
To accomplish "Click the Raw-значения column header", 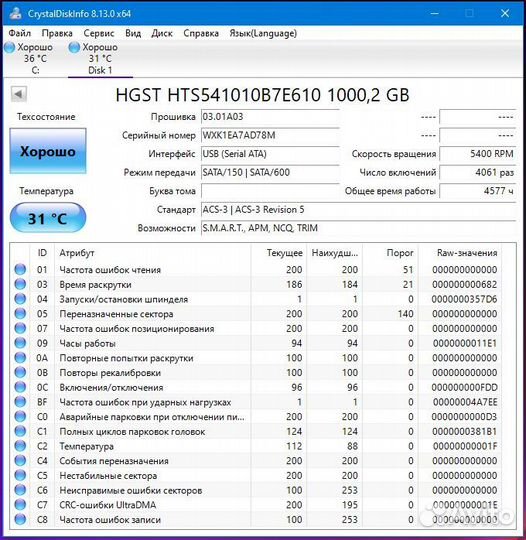I will click(460, 253).
